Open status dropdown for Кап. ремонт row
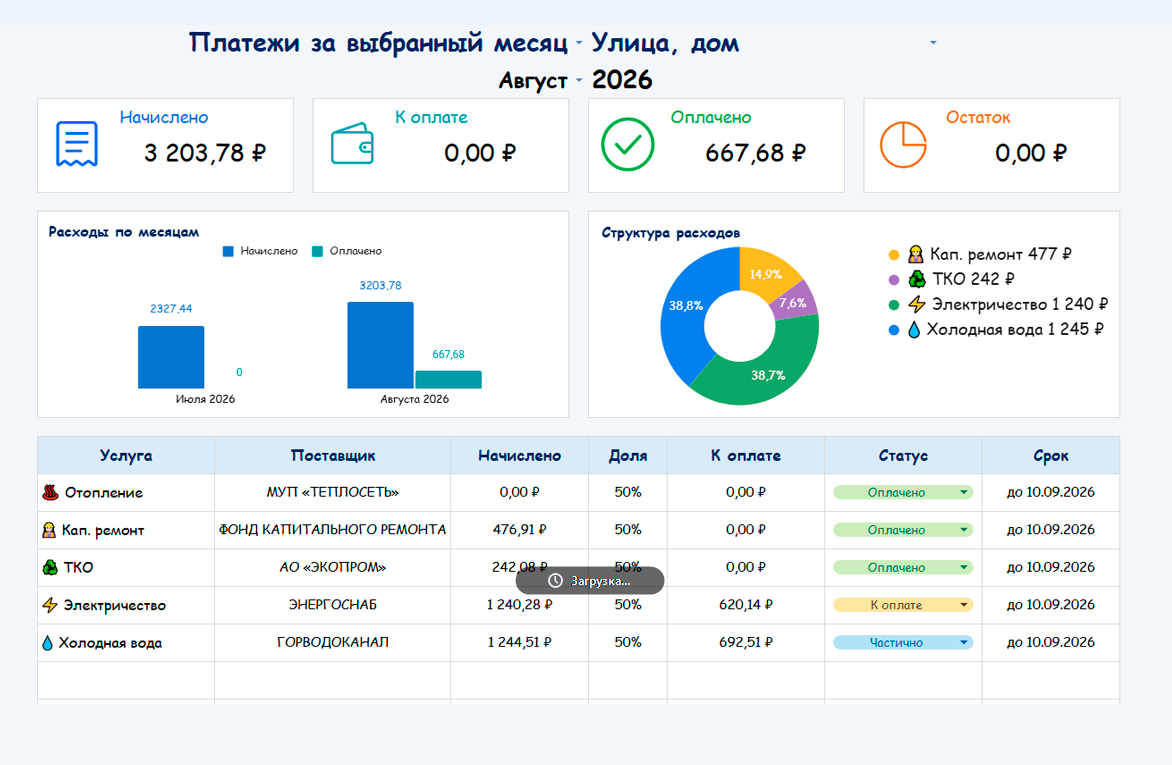Viewport: 1172px width, 765px height. tap(963, 529)
